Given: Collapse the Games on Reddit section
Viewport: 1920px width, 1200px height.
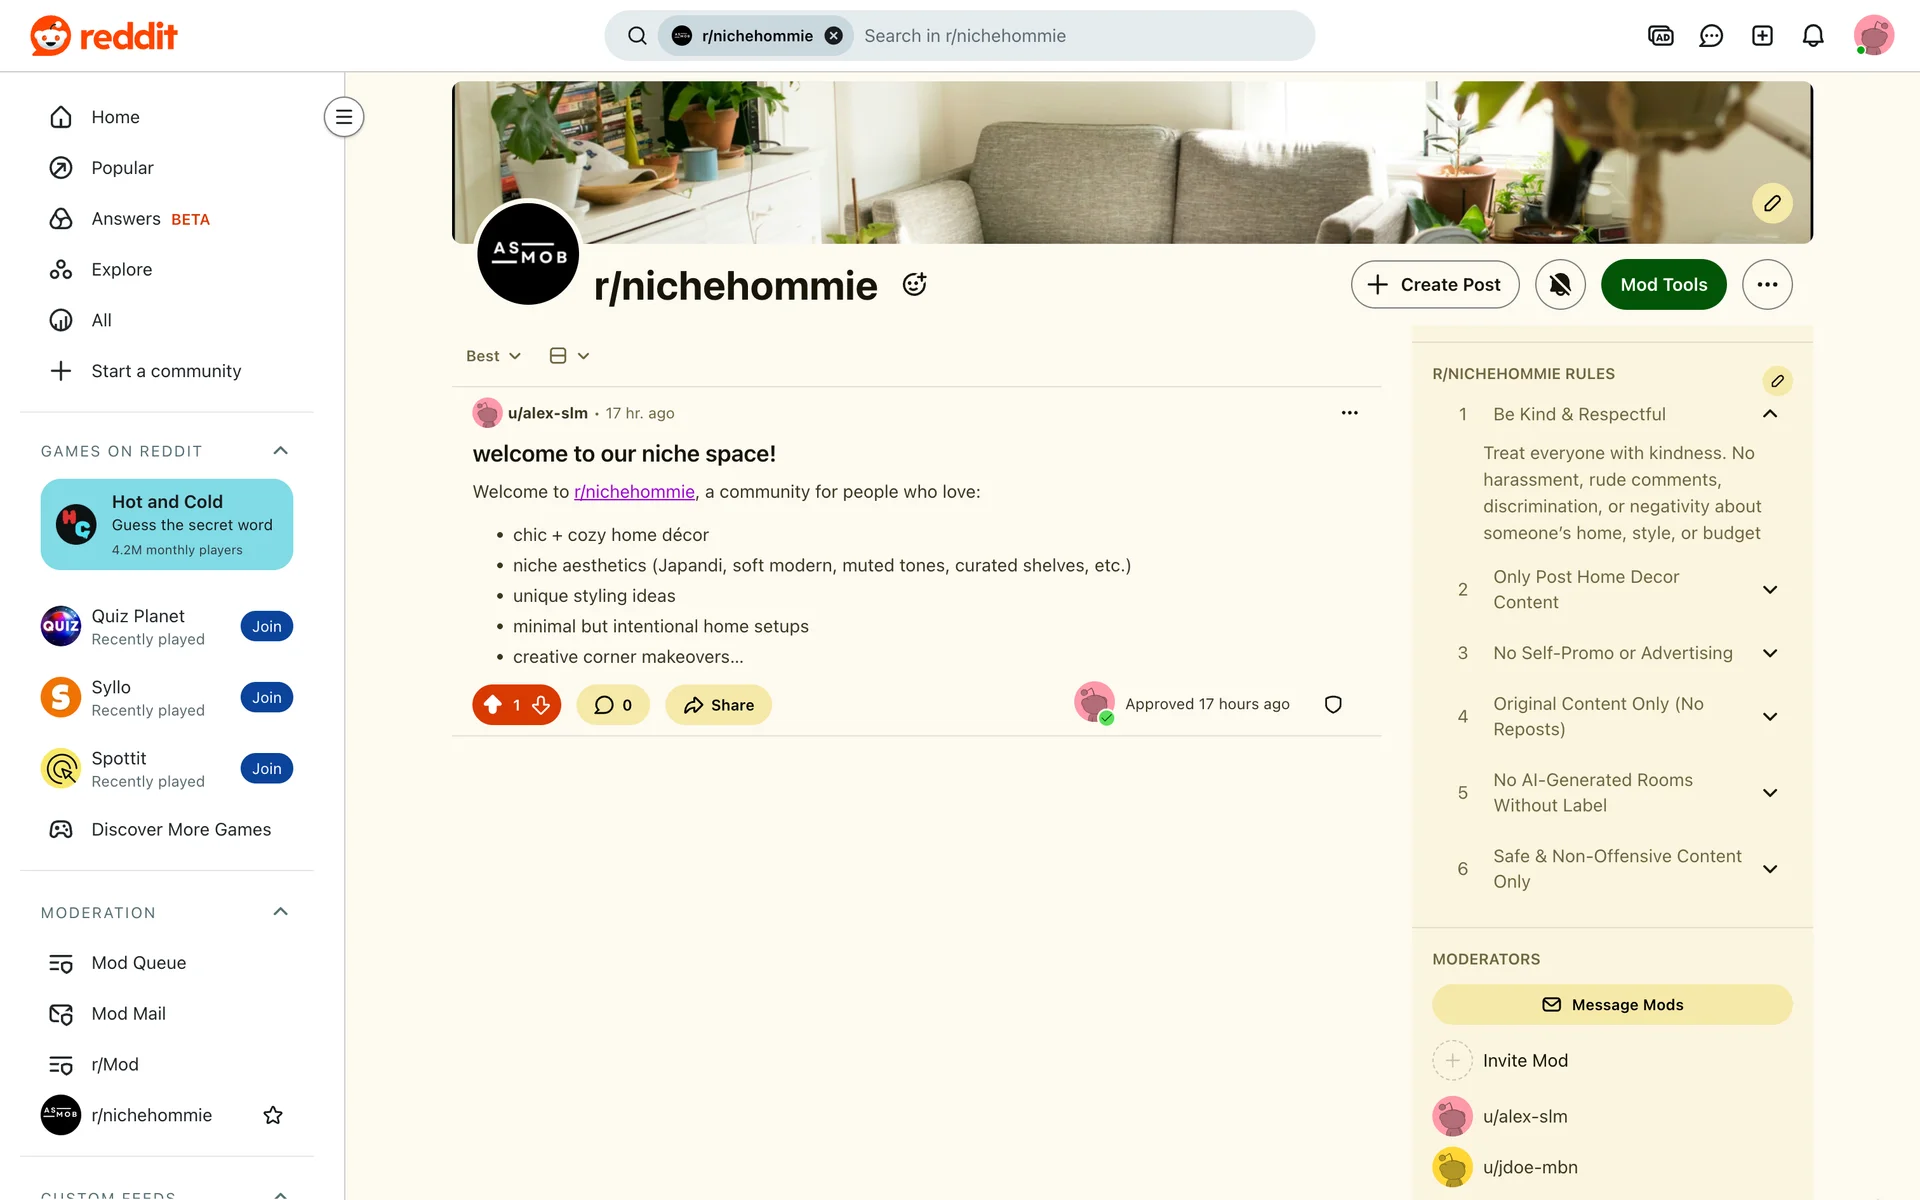Looking at the screenshot, I should [281, 451].
